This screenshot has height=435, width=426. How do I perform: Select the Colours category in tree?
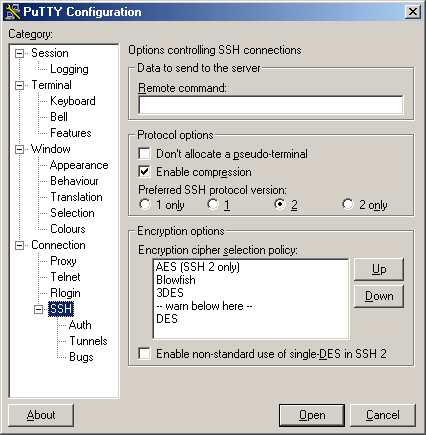[x=68, y=229]
